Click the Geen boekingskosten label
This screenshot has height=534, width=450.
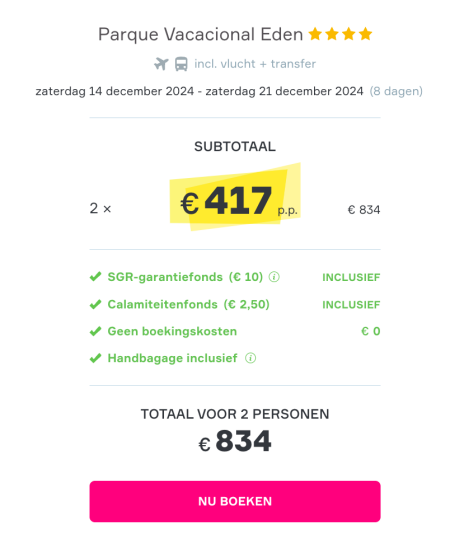point(172,331)
